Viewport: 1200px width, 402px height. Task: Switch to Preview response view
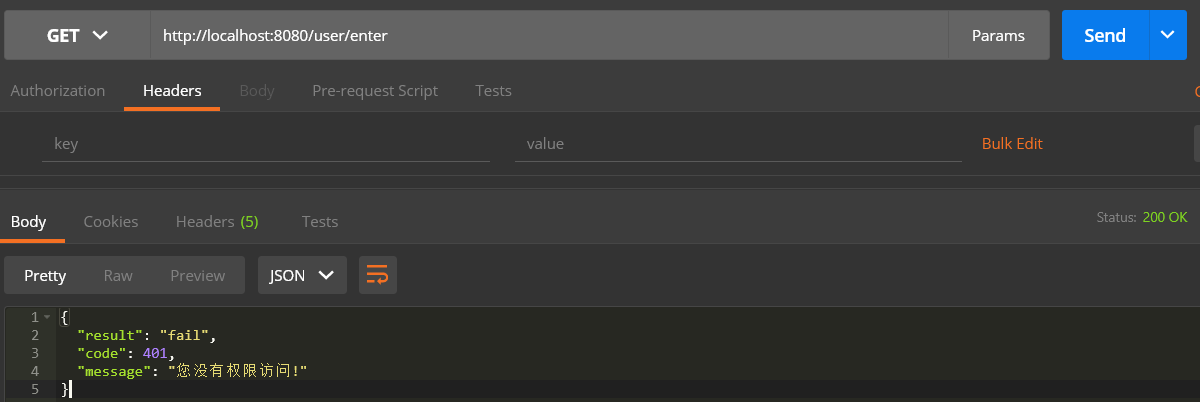197,275
